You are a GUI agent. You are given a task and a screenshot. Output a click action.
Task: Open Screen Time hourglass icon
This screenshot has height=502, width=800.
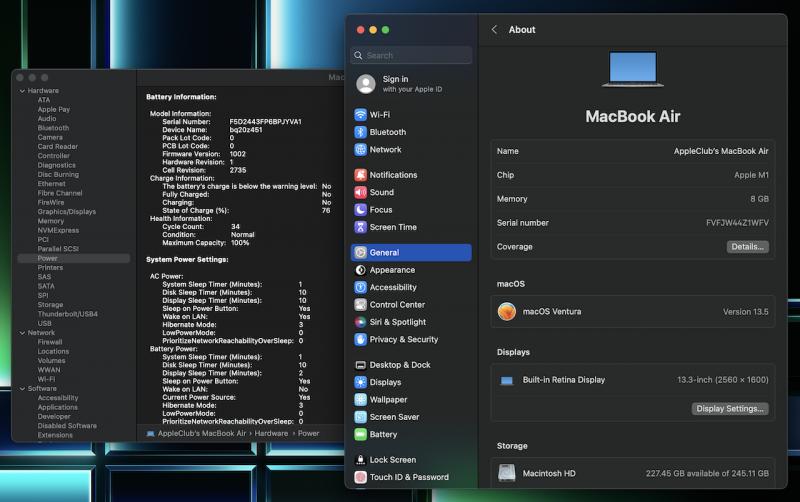click(360, 227)
